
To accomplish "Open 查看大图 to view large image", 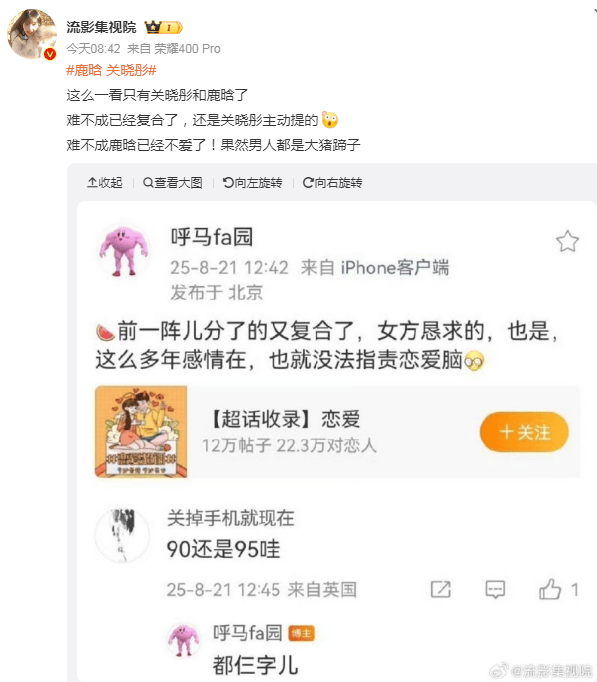I will click(173, 183).
